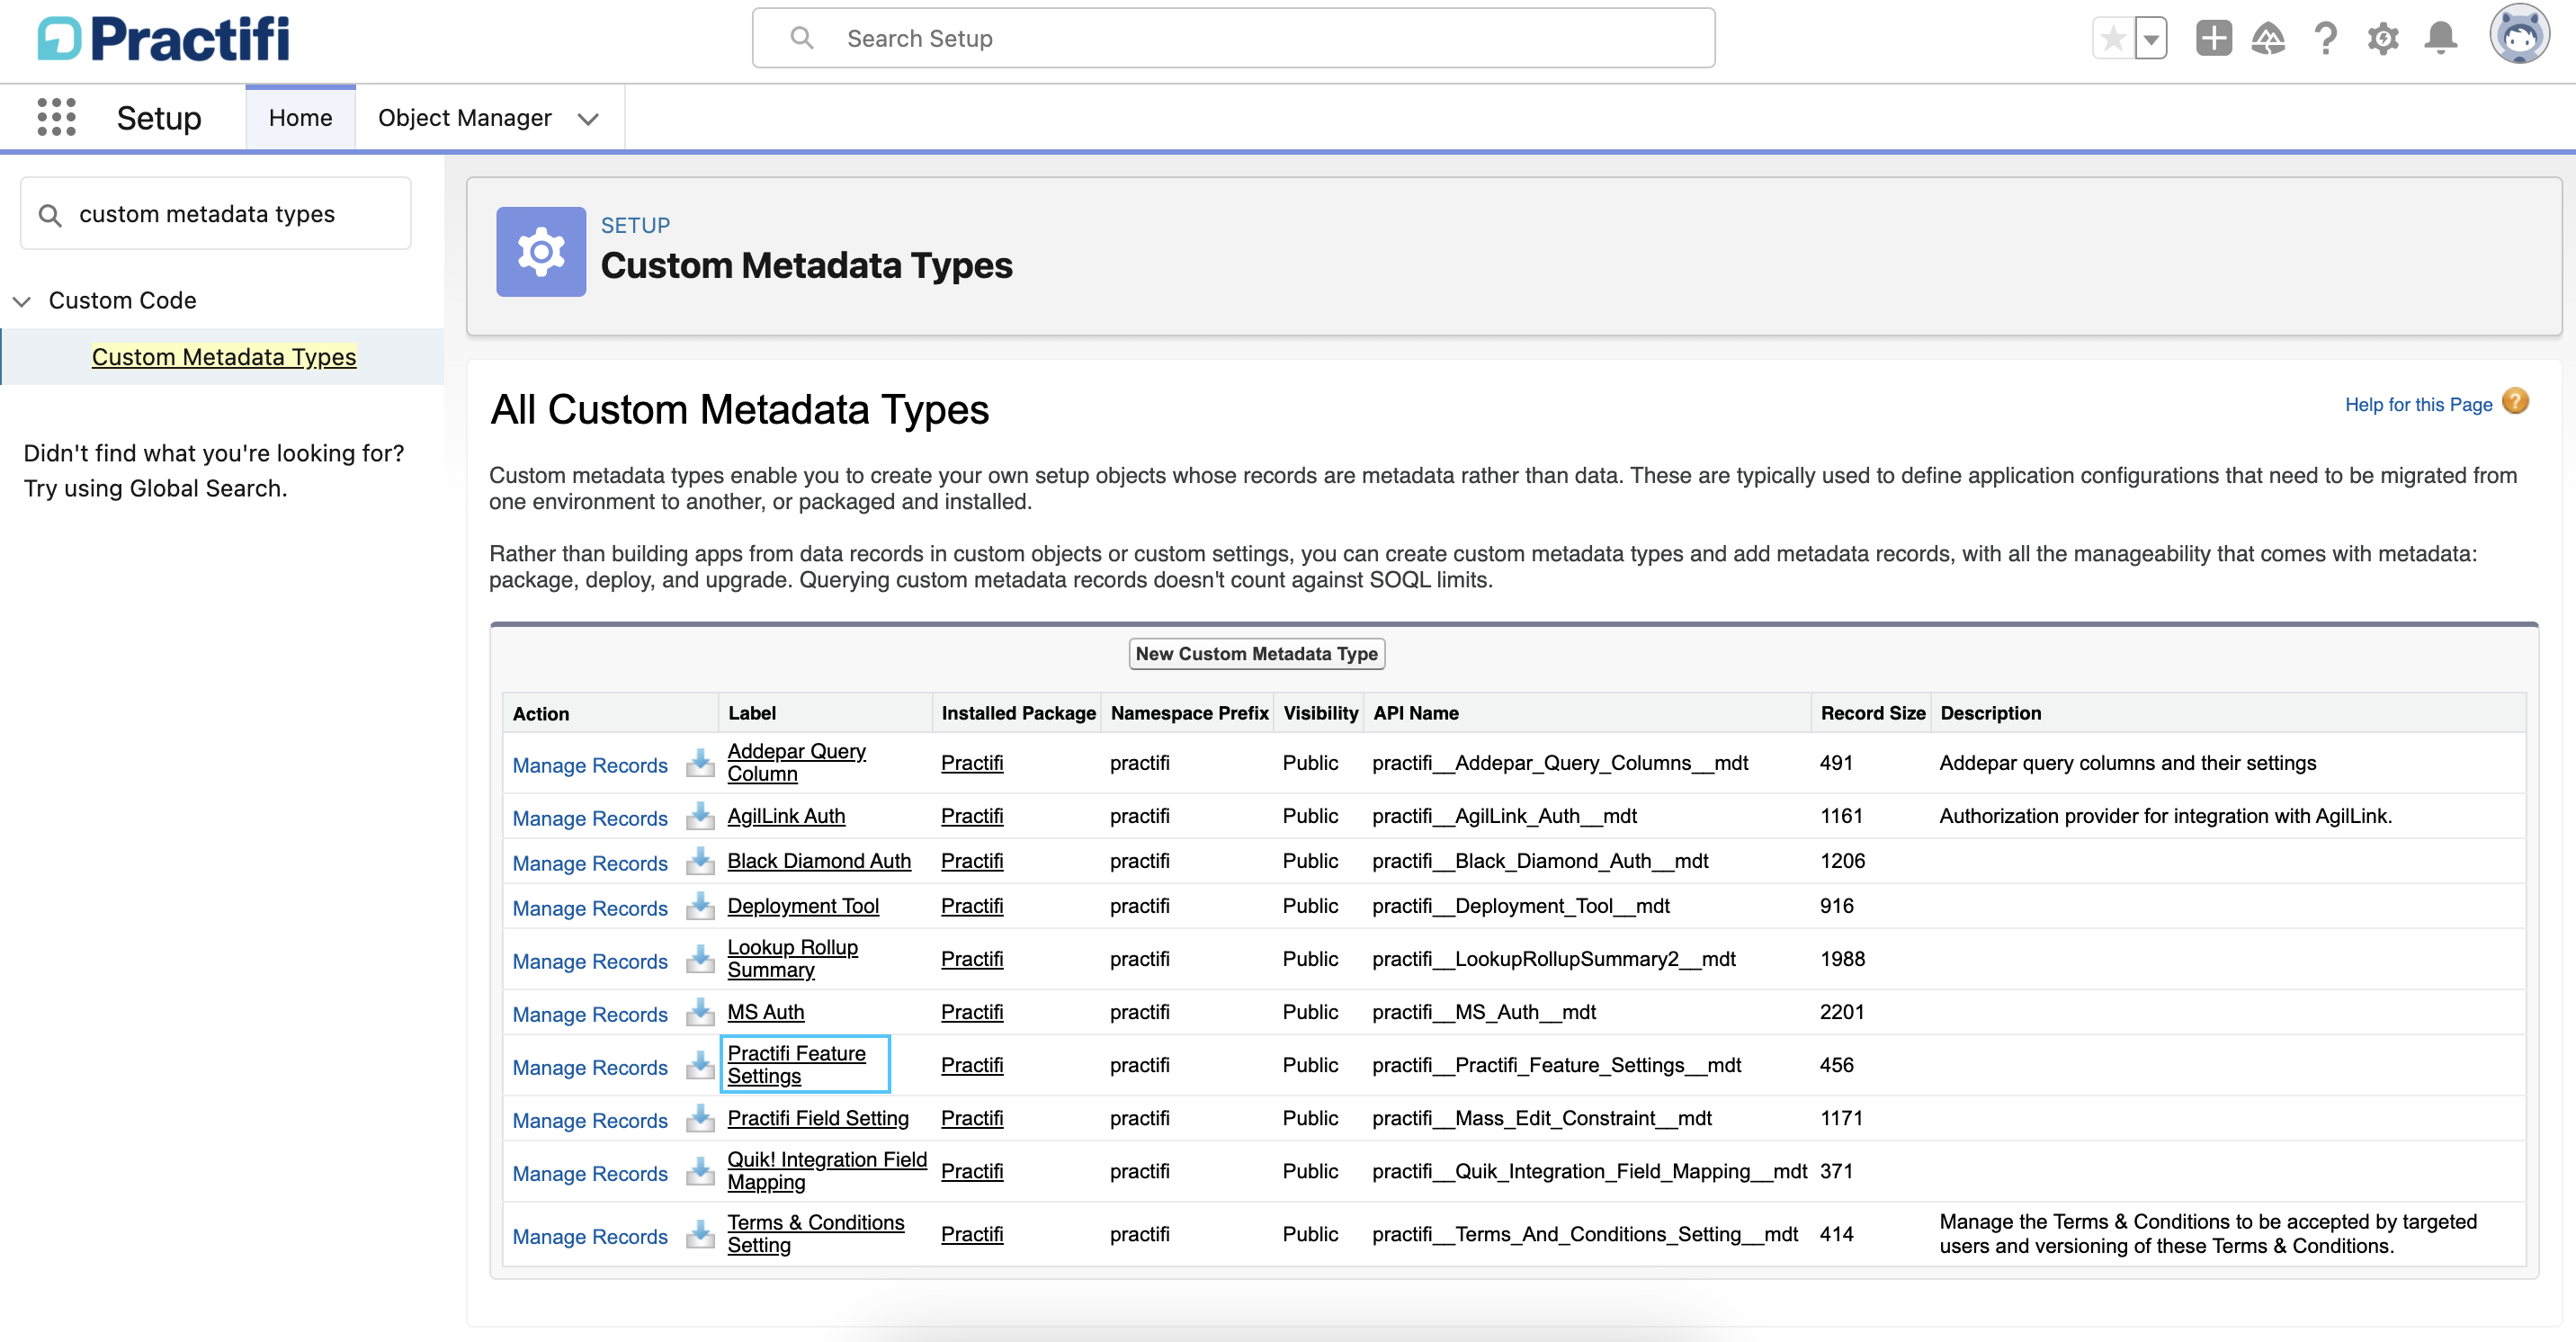Image resolution: width=2576 pixels, height=1342 pixels.
Task: Click the download icon in Practifi Field Setting row
Action: [700, 1119]
